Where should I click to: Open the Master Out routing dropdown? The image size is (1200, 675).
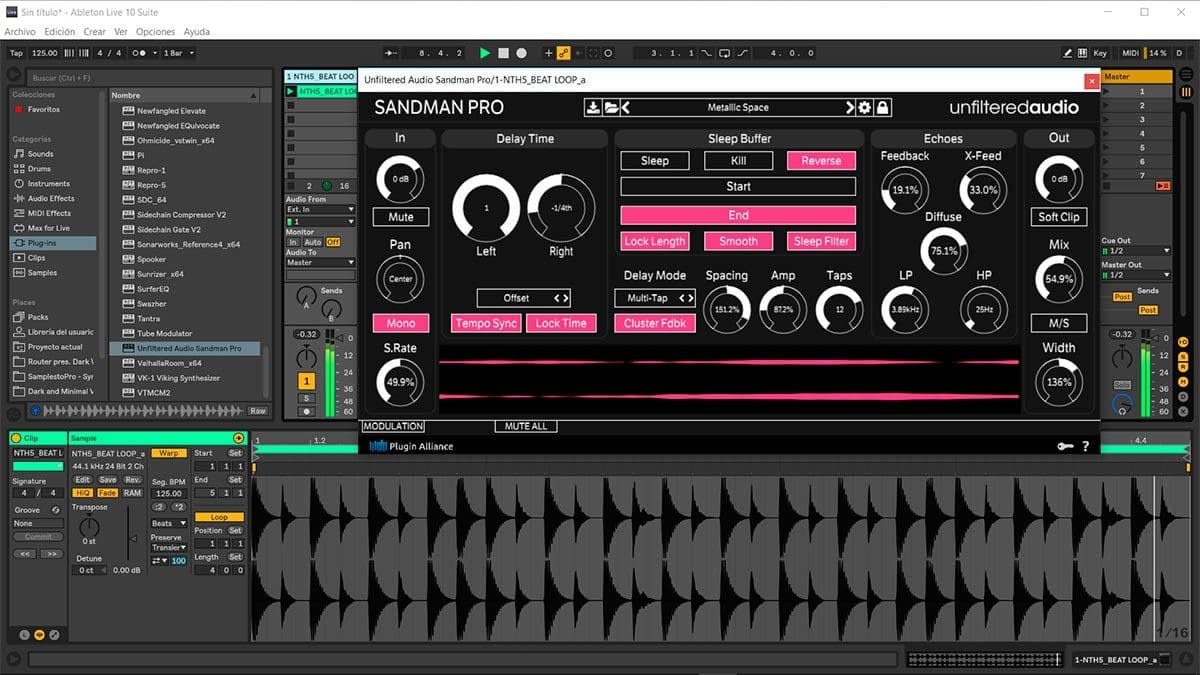(1136, 275)
